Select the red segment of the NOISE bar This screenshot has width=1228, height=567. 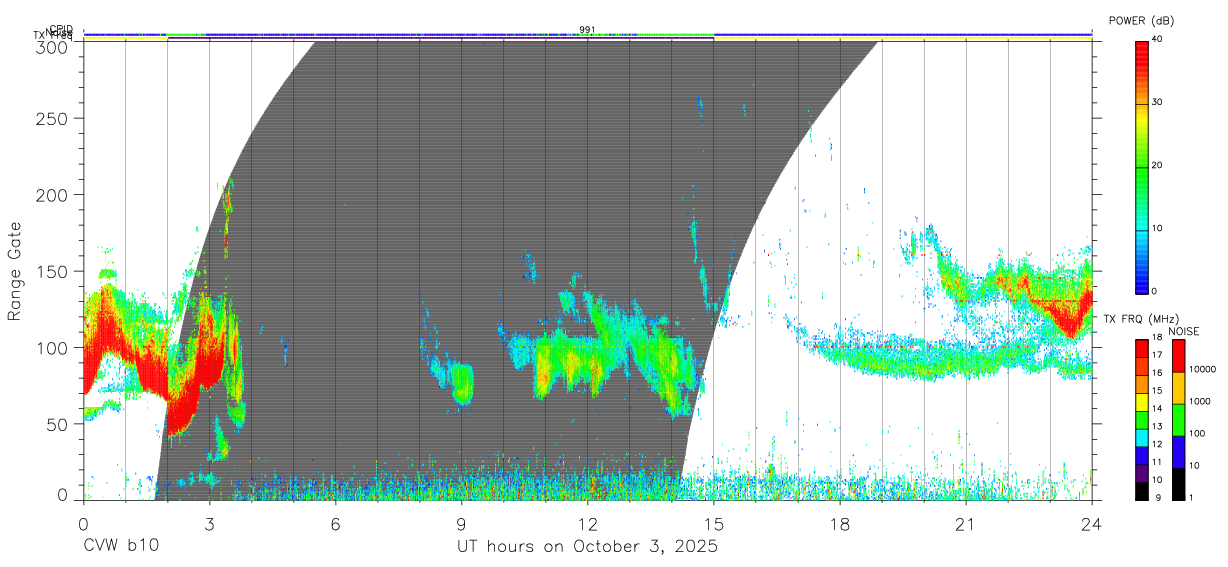(1179, 356)
